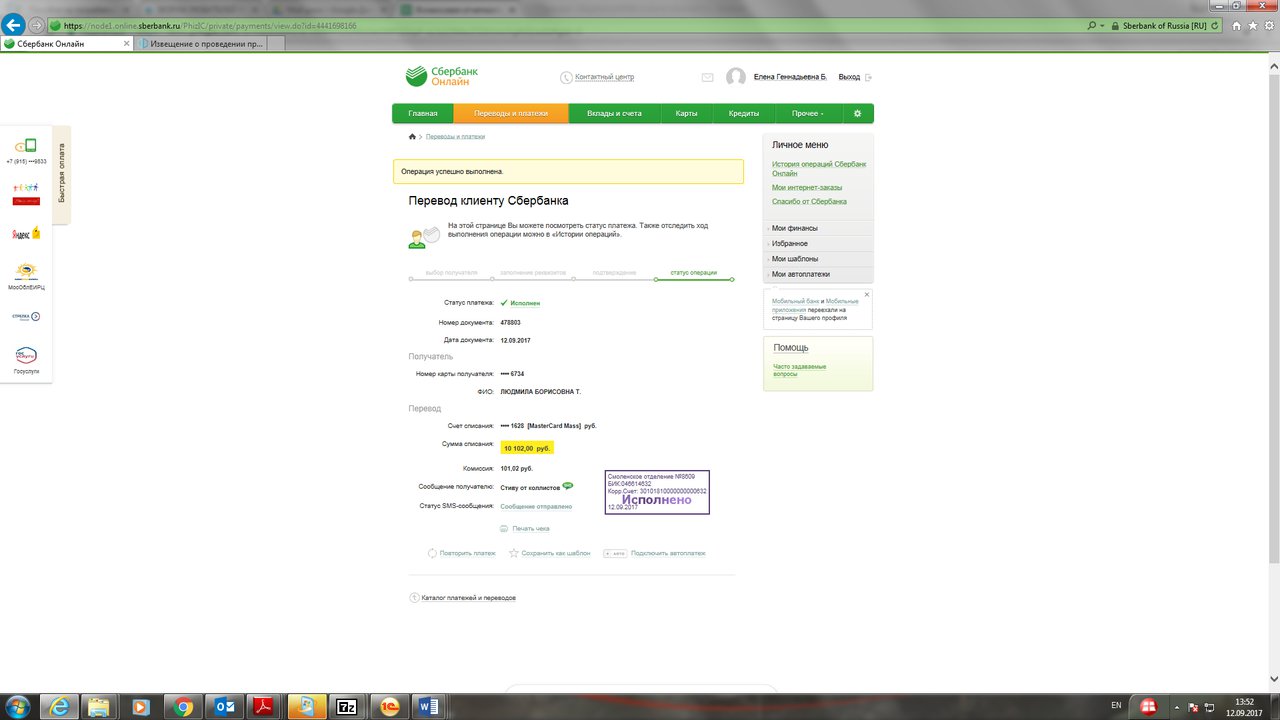Image resolution: width=1280 pixels, height=720 pixels.
Task: Open the Вклады и счета menu tab
Action: pyautogui.click(x=614, y=113)
